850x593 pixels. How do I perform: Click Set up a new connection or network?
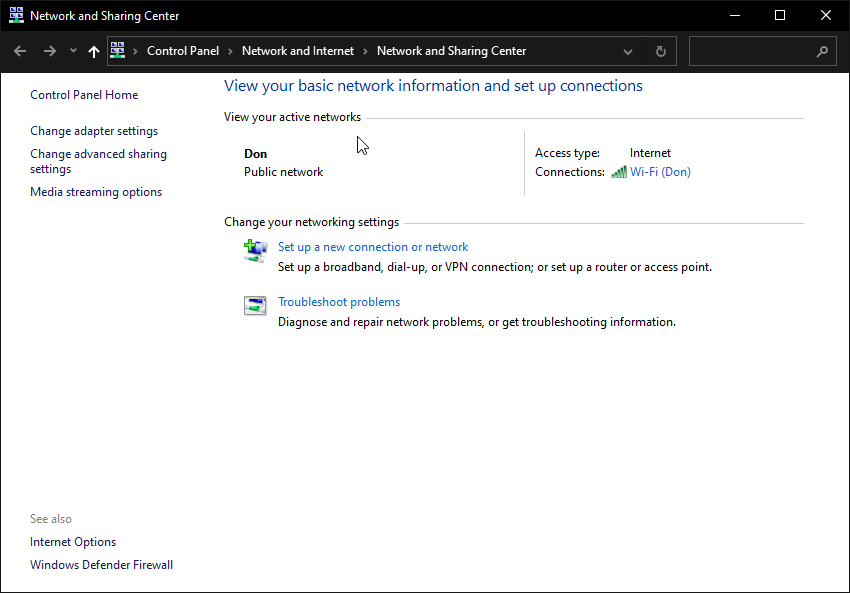[373, 247]
